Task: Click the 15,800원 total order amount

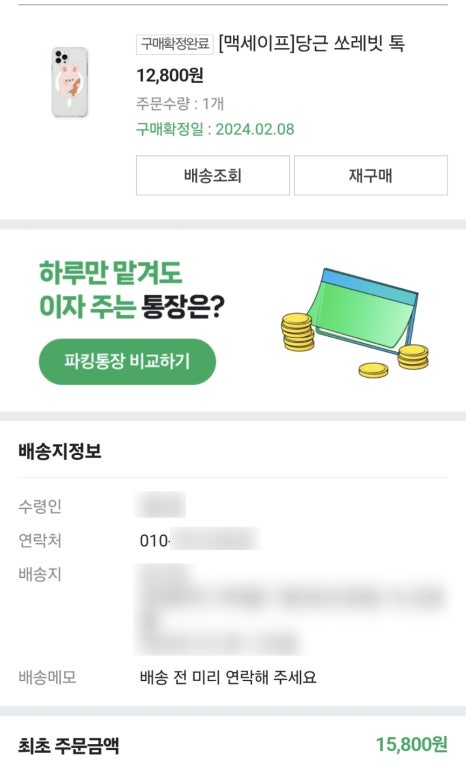Action: tap(411, 744)
